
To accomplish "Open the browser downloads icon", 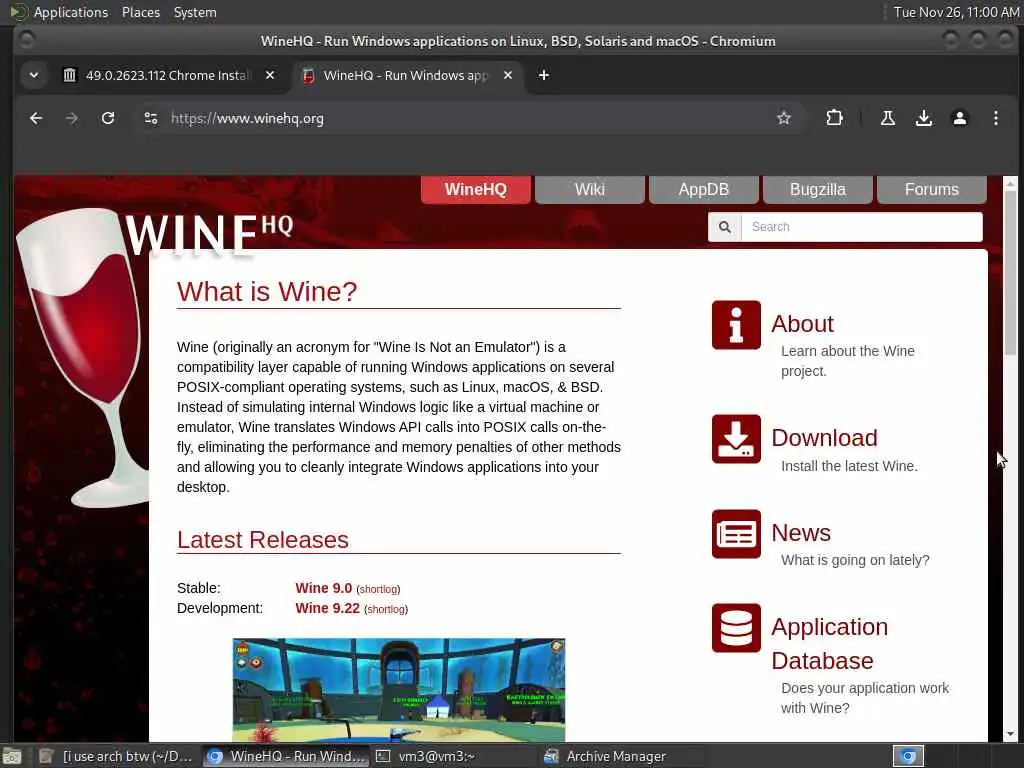I will tap(923, 118).
